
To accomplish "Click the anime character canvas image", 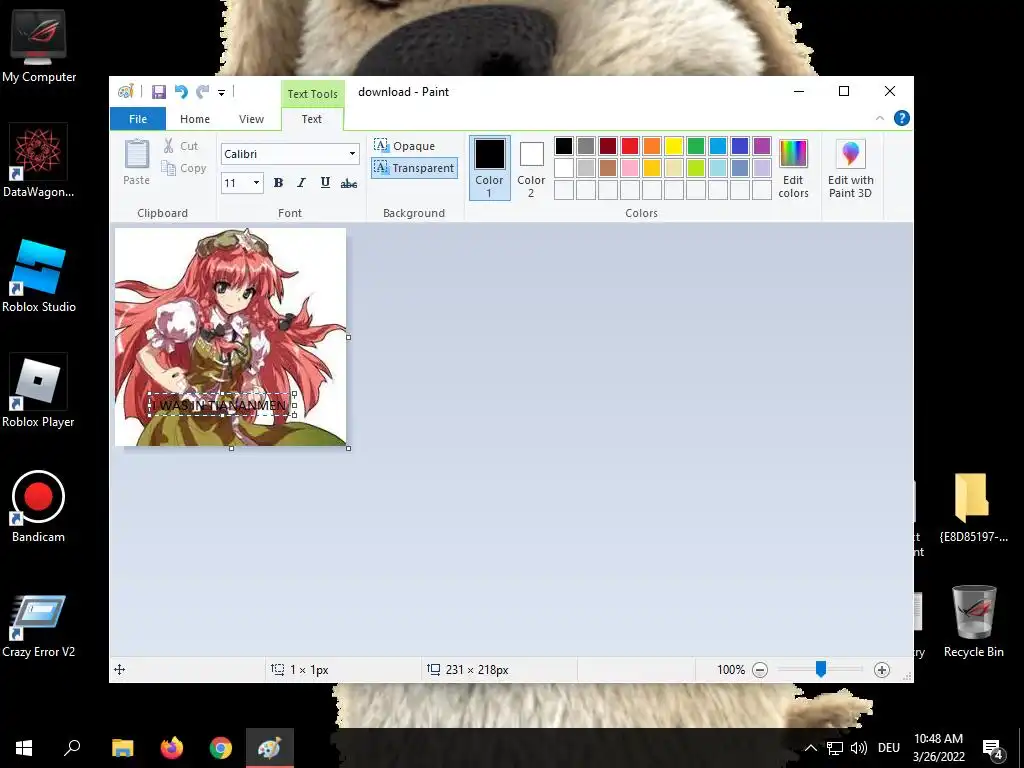I will click(231, 337).
